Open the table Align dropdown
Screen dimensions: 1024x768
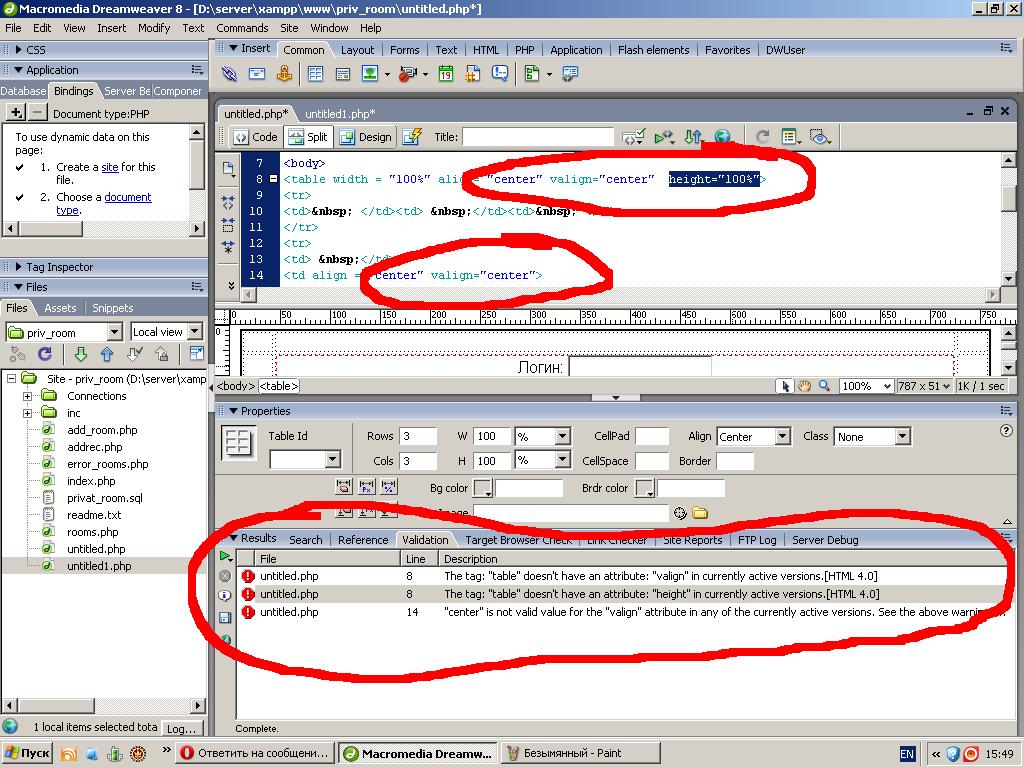[783, 436]
